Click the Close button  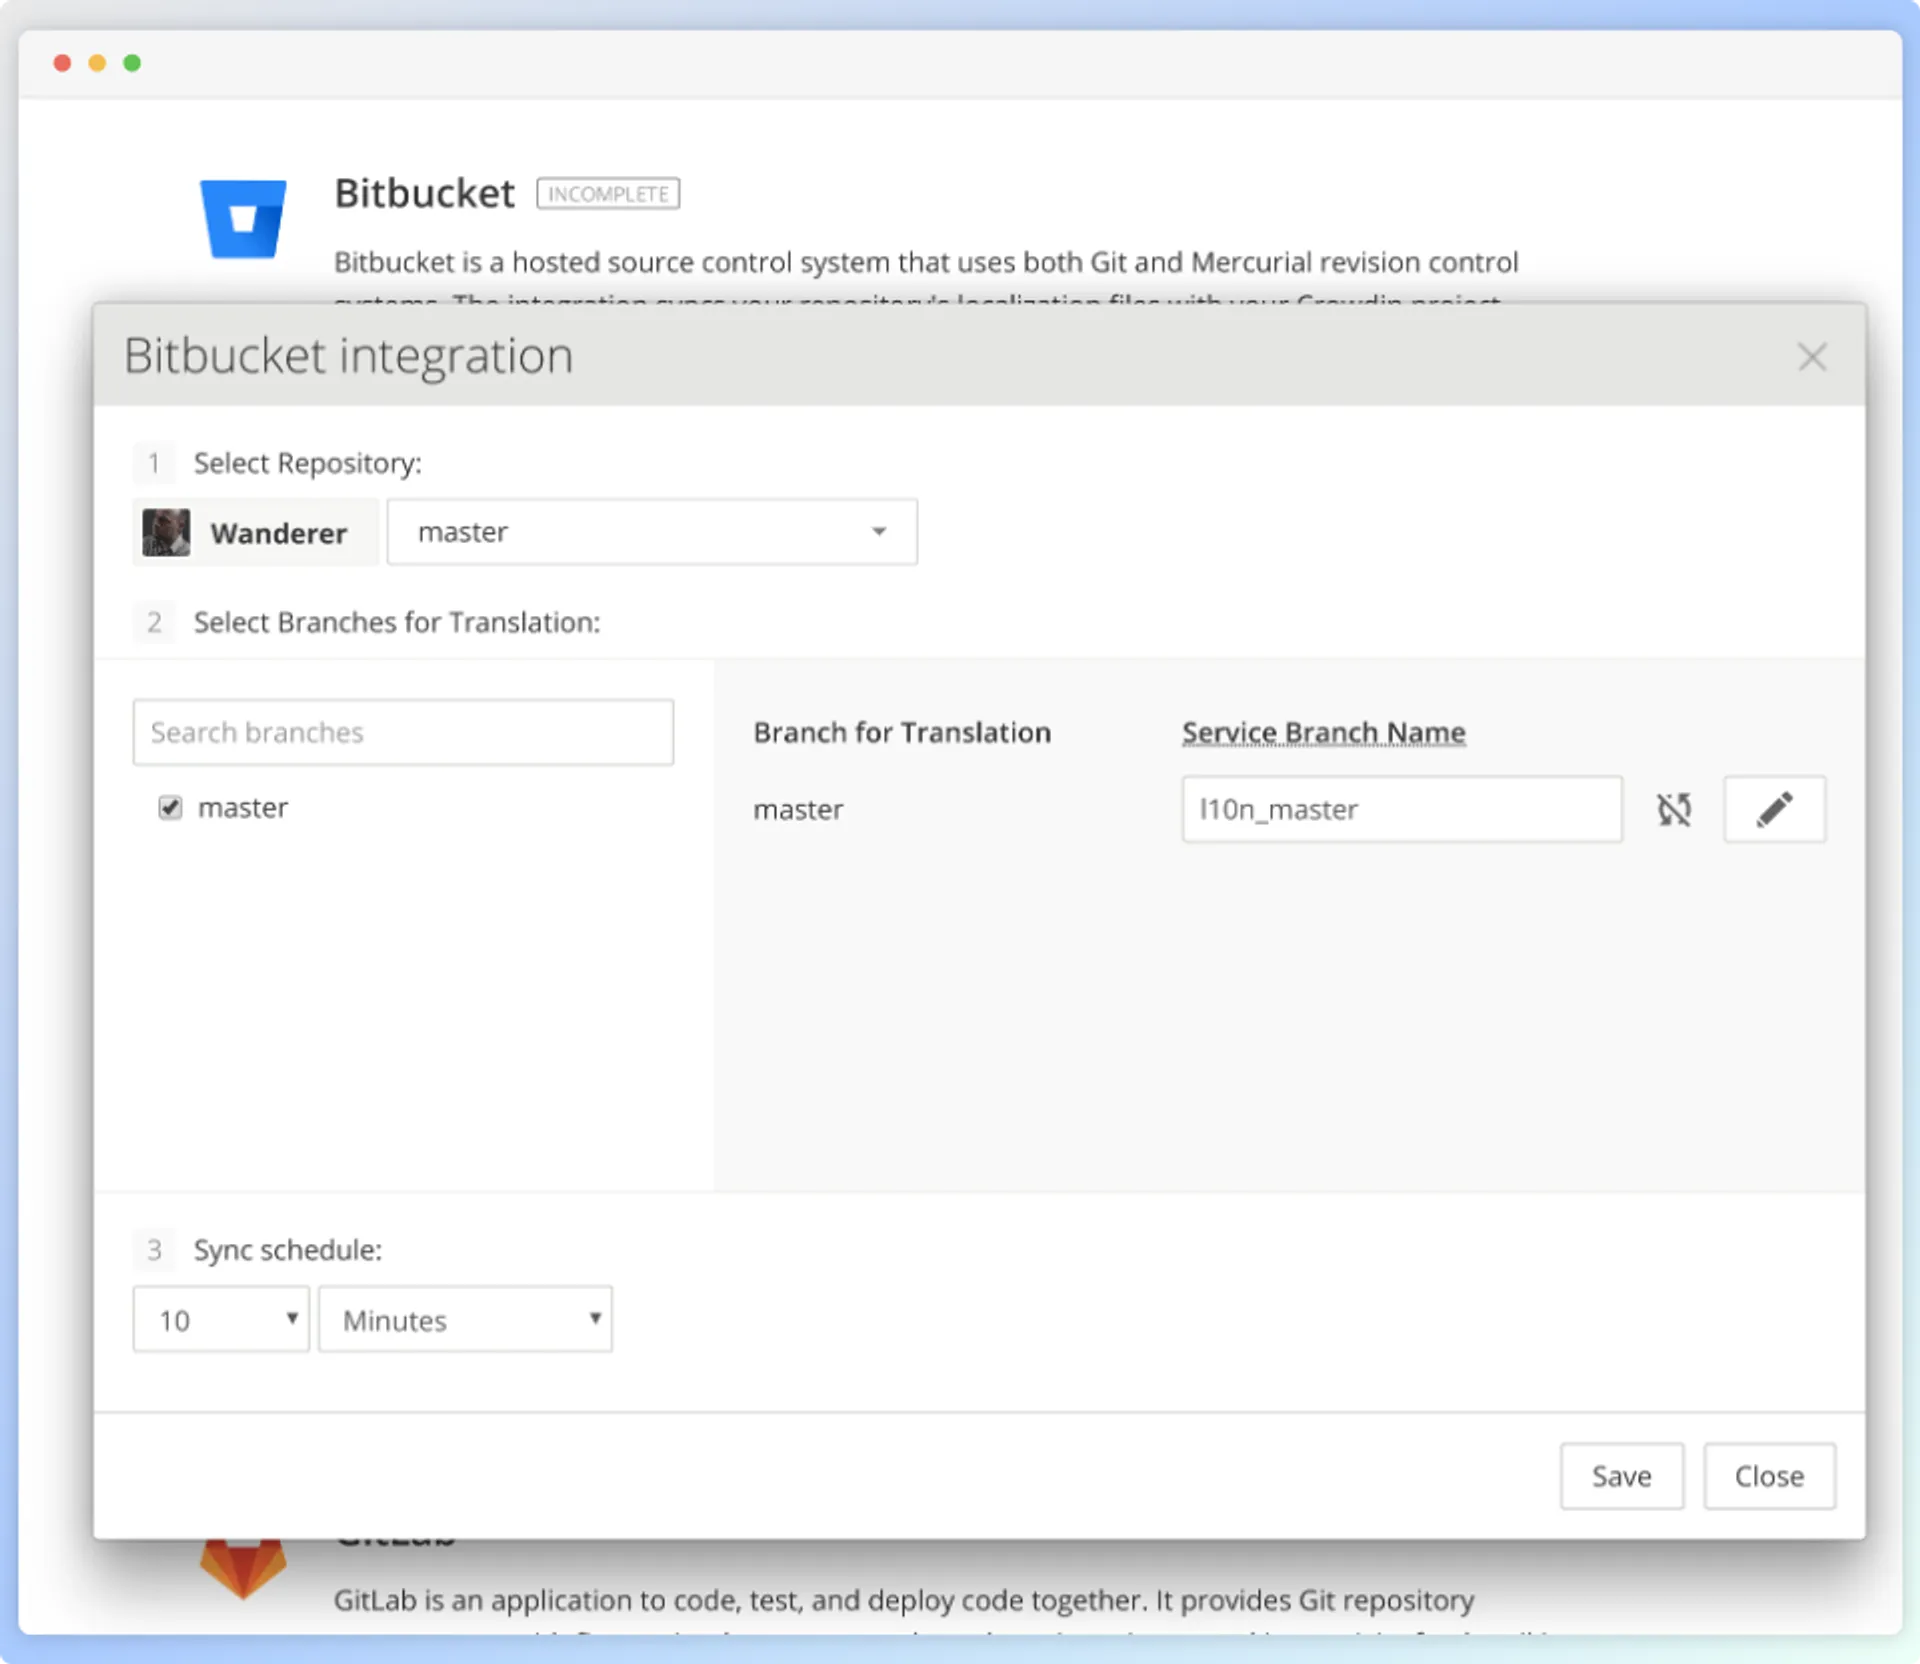tap(1769, 1476)
